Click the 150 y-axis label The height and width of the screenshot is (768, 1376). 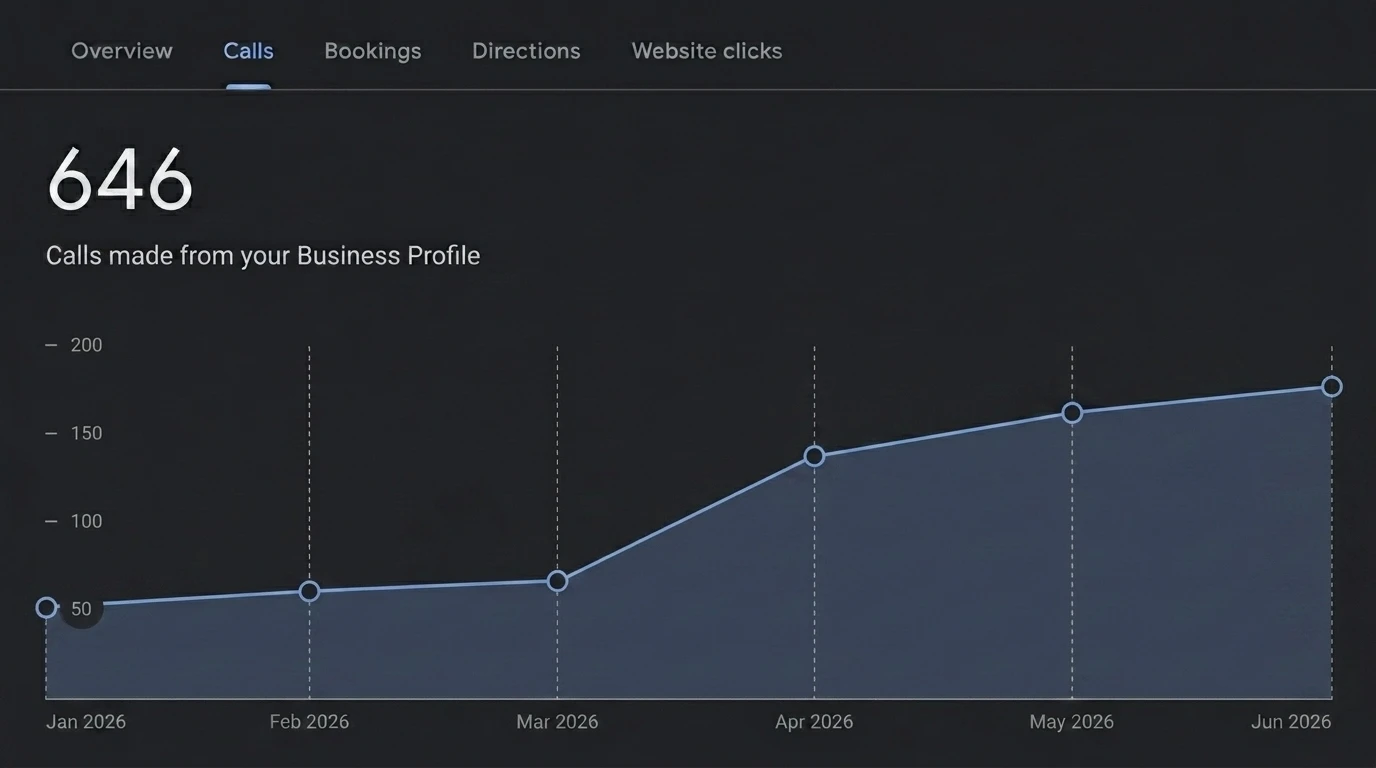[87, 433]
